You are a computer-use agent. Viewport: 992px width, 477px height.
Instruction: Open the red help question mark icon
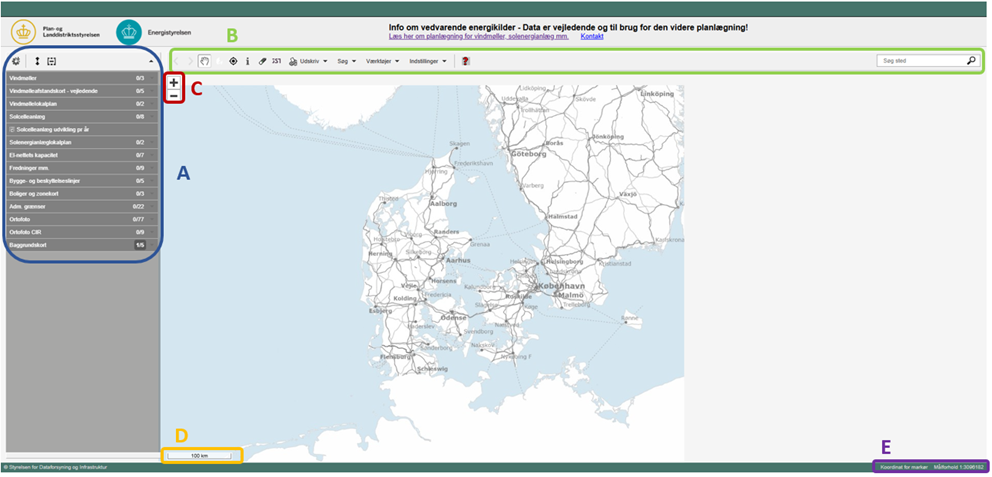pyautogui.click(x=466, y=61)
